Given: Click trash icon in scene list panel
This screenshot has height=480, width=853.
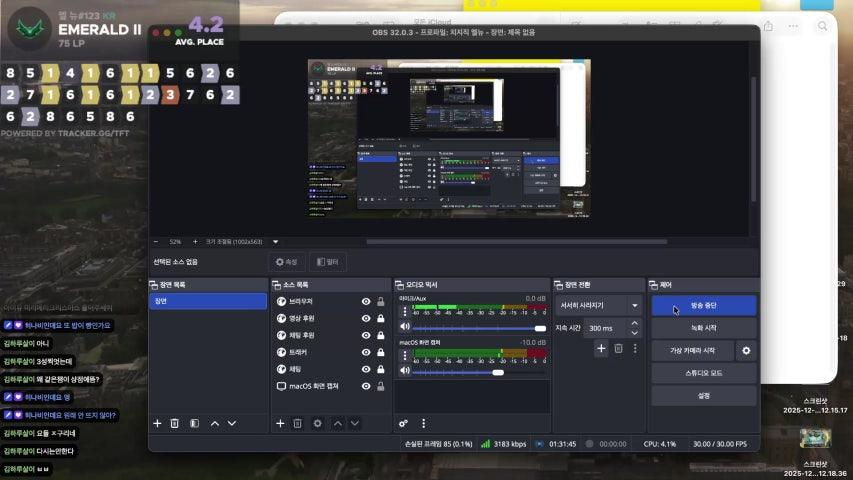Looking at the screenshot, I should pos(175,423).
